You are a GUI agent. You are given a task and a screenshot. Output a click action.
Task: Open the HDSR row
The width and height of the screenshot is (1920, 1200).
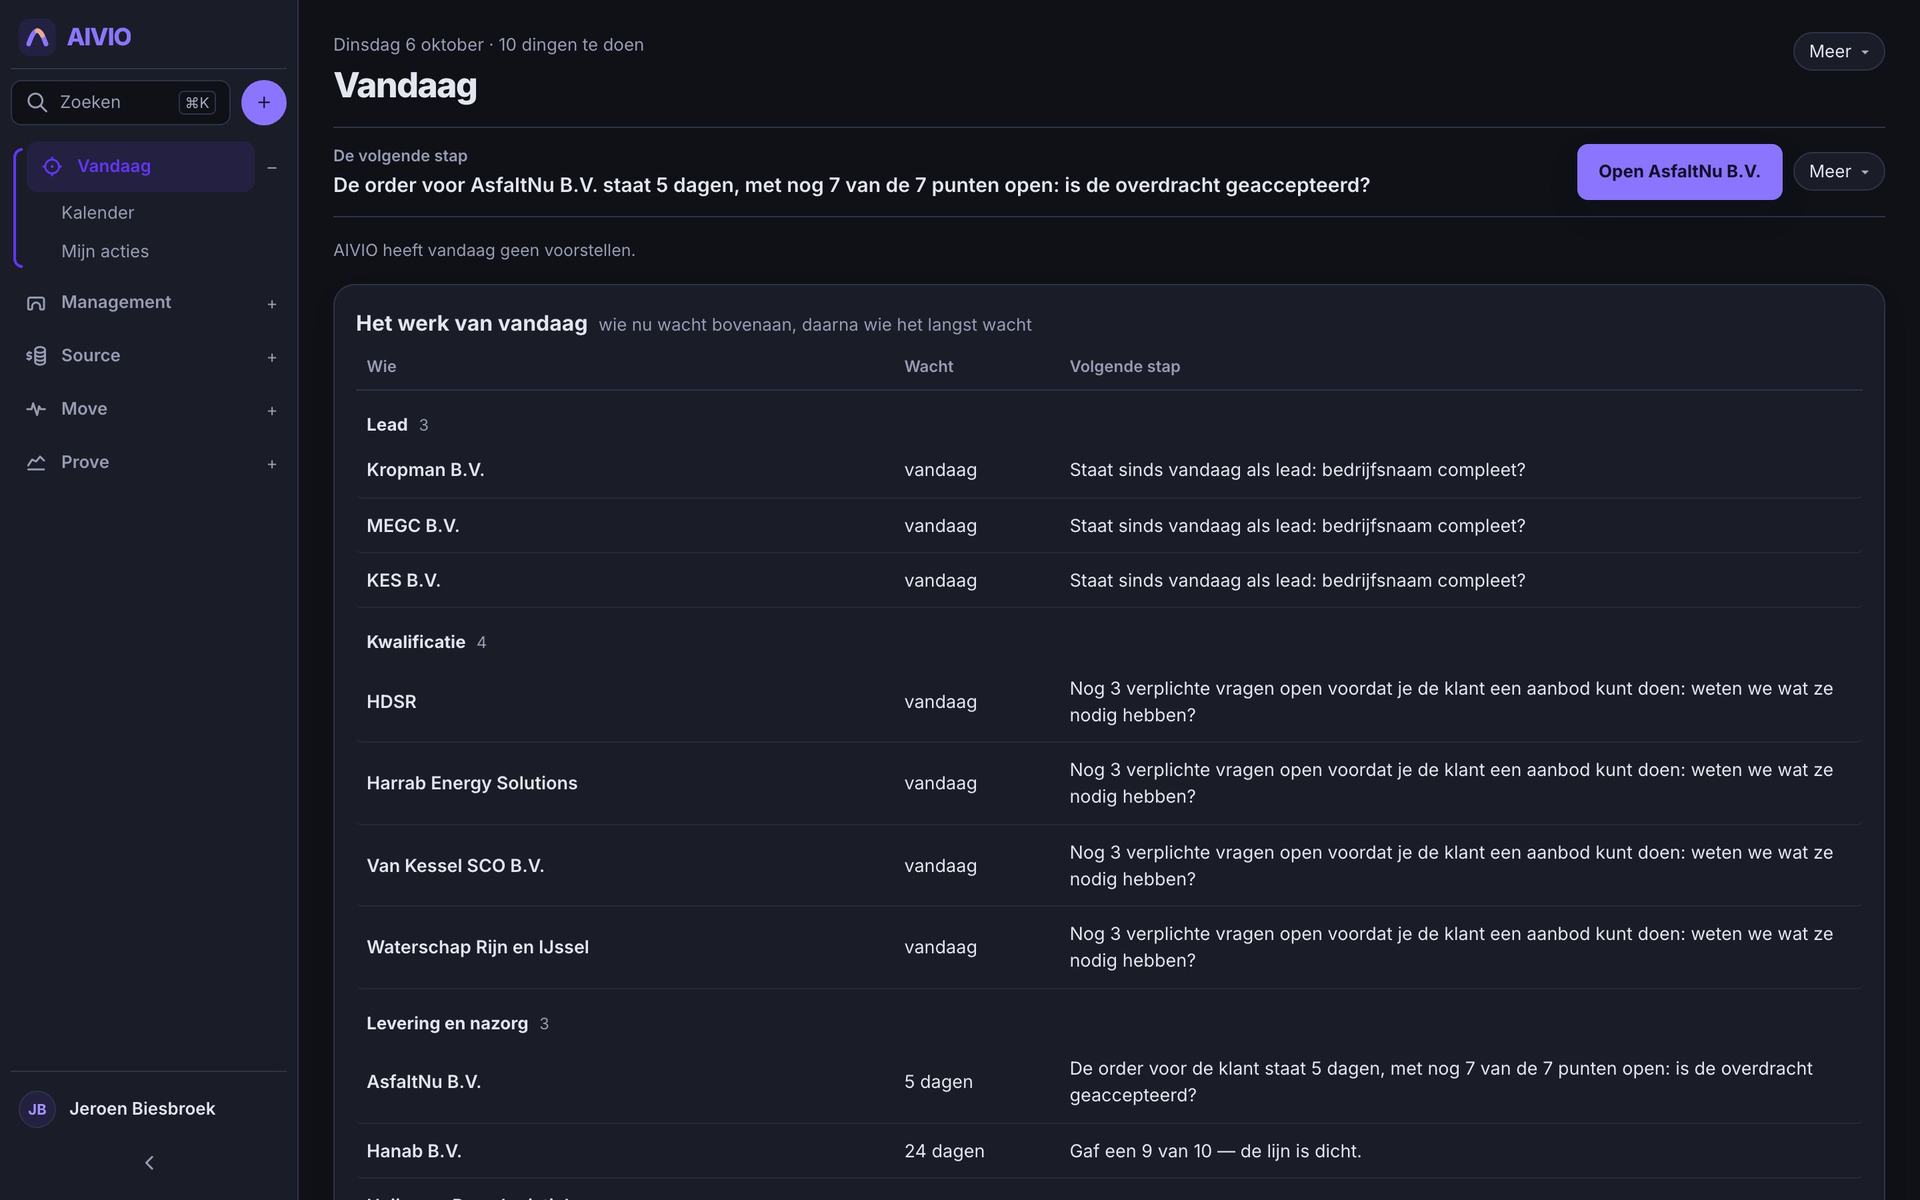pos(1108,702)
